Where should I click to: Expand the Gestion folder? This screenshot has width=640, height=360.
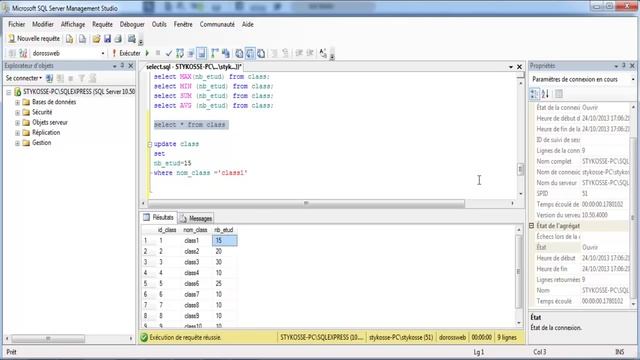[x=18, y=143]
